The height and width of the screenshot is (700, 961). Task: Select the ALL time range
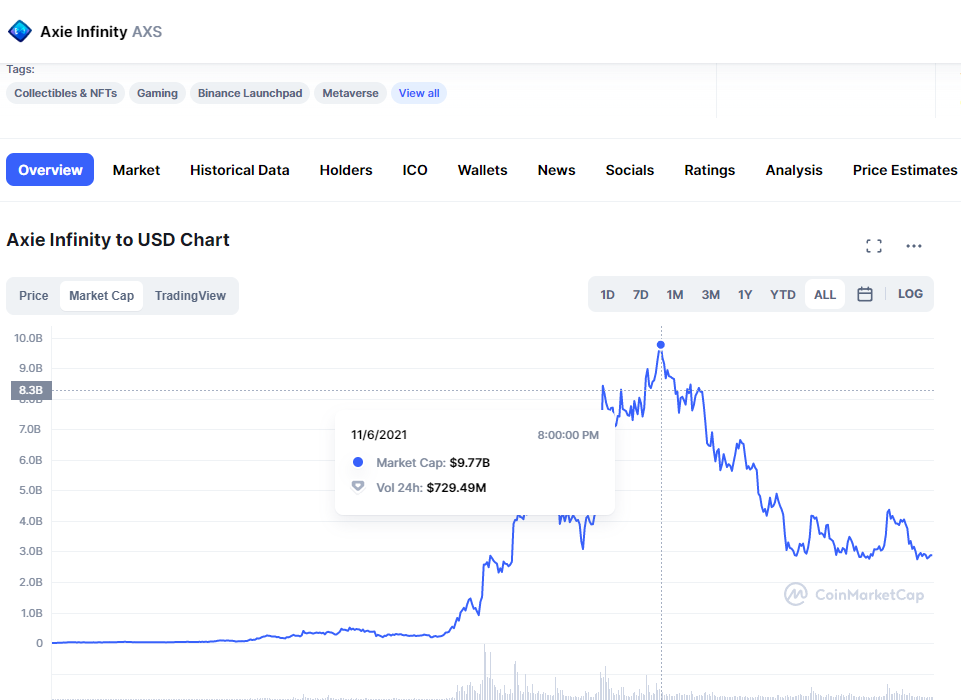point(825,295)
